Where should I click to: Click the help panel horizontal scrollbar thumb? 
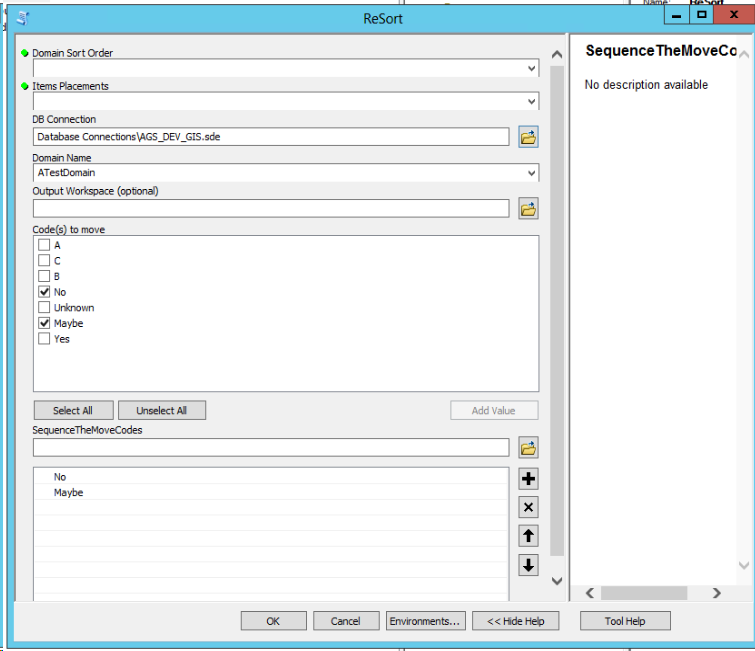point(643,593)
